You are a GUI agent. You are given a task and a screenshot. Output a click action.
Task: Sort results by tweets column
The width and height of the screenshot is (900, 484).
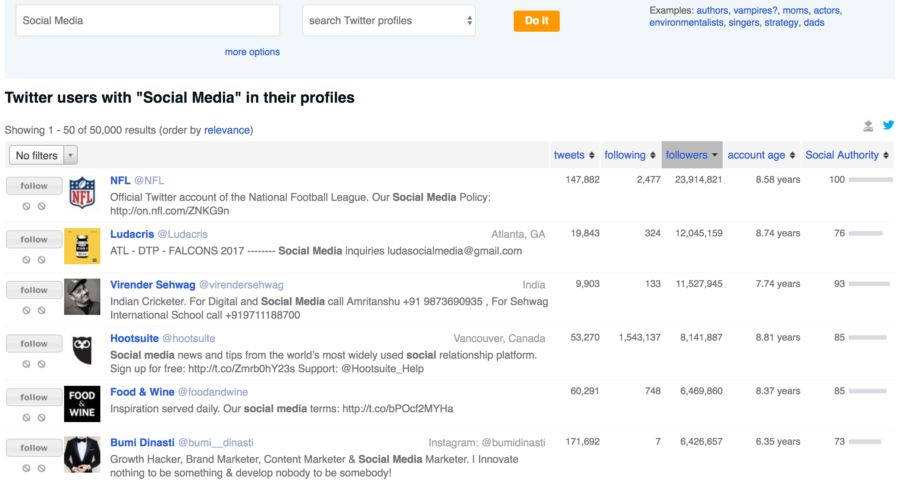tap(574, 155)
